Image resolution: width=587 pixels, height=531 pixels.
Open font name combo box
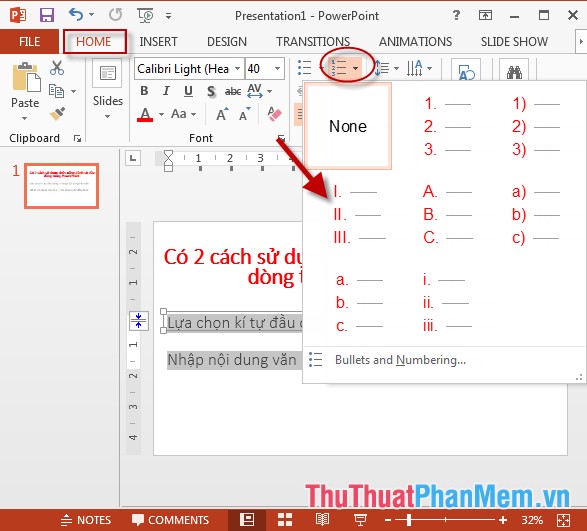[x=189, y=69]
